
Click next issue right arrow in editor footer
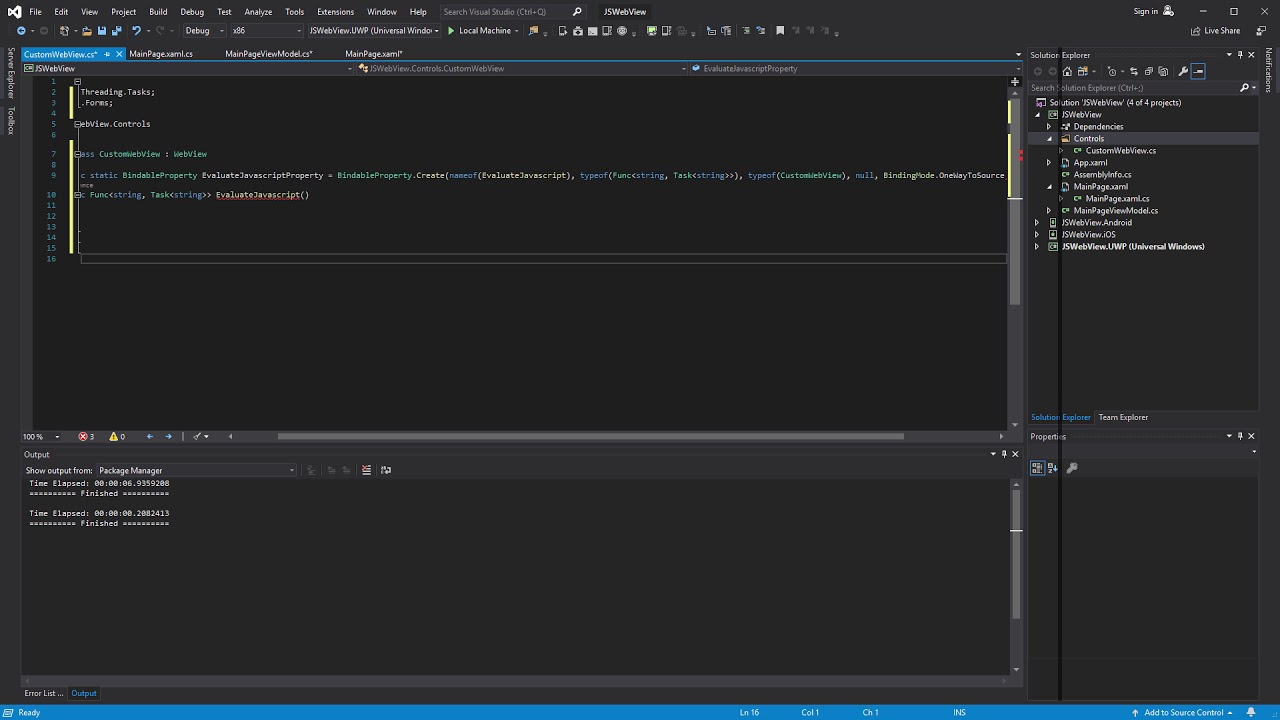coord(168,436)
